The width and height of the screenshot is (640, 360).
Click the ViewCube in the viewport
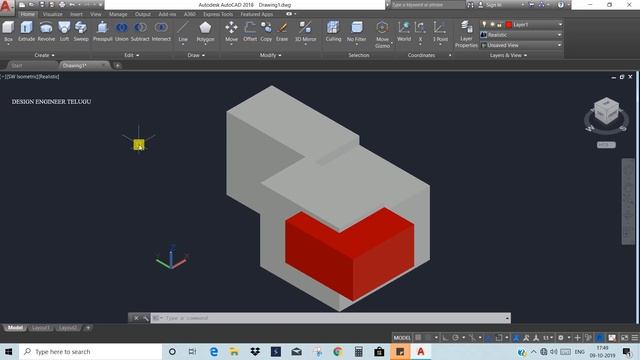pyautogui.click(x=607, y=111)
